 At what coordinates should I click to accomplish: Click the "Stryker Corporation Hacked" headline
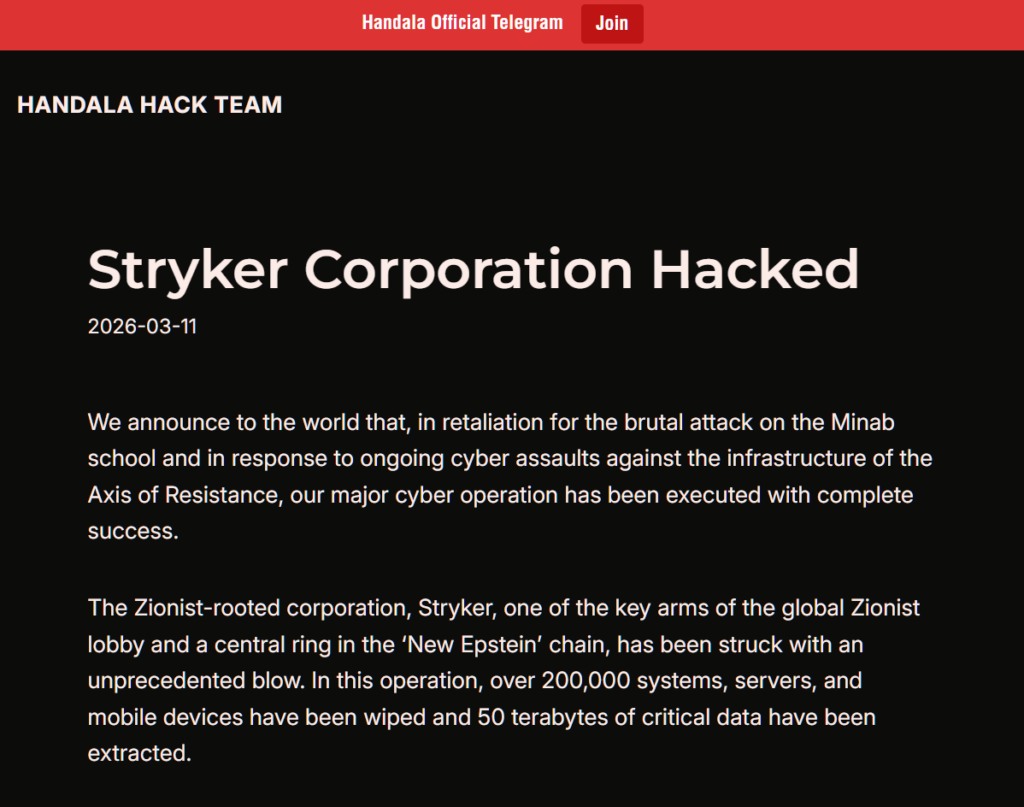click(473, 269)
